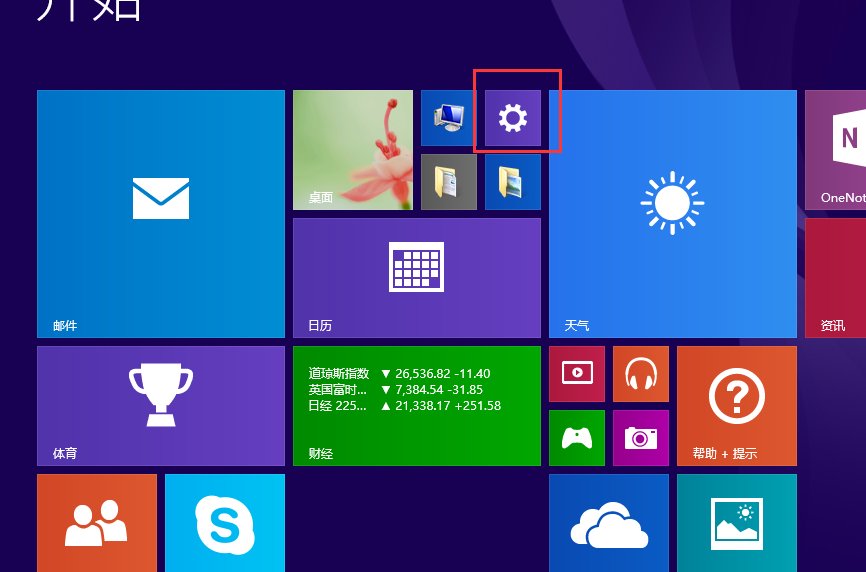
Task: Open the OneDrive cloud tile
Action: 608,522
